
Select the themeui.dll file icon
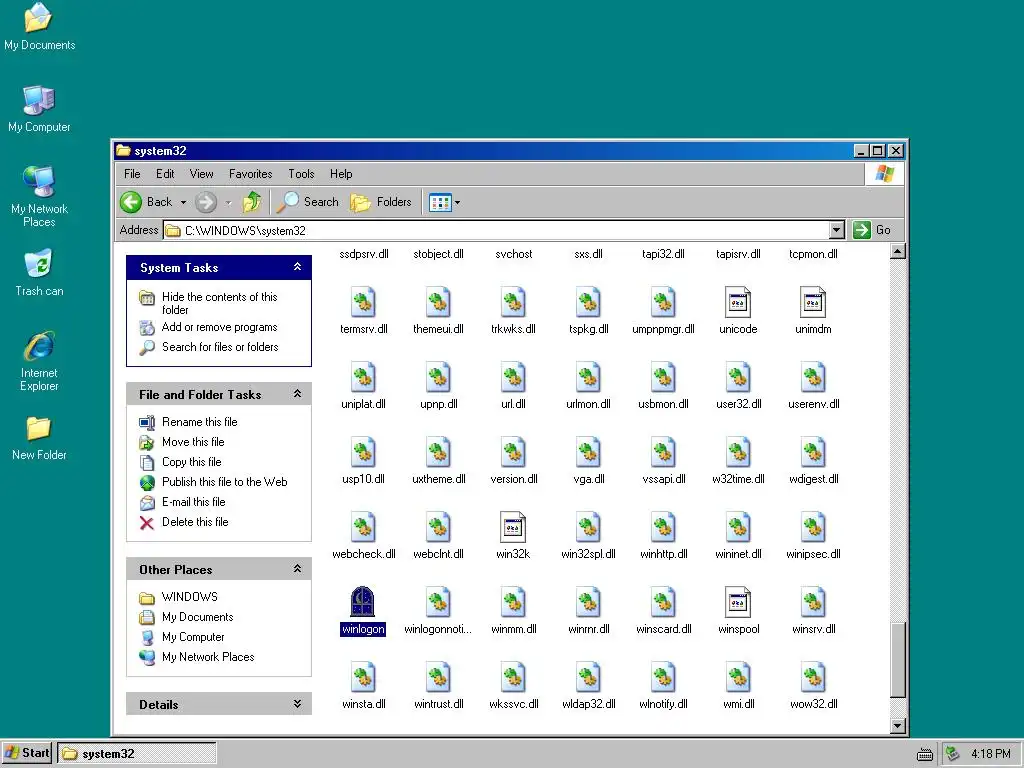(x=438, y=302)
